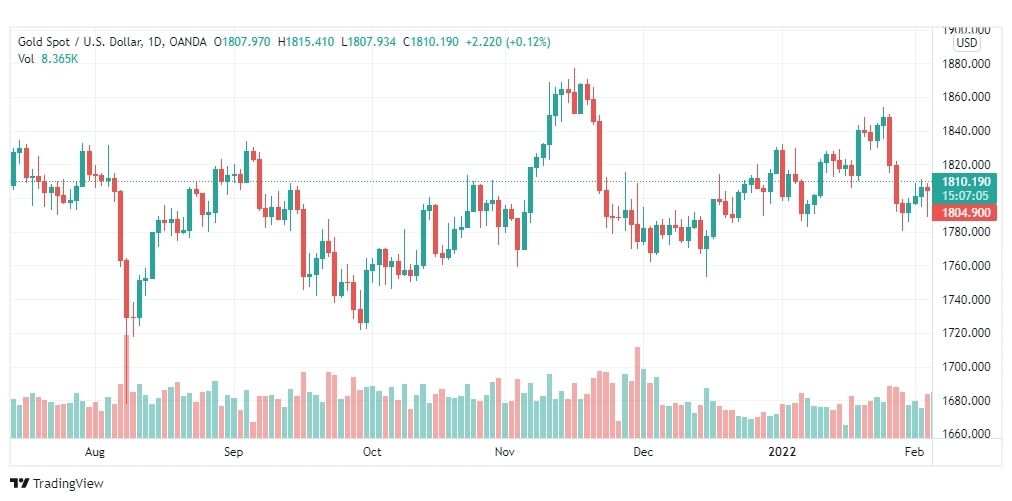Click the tallest volume bar near December
The width and height of the screenshot is (1012, 501).
pos(637,393)
